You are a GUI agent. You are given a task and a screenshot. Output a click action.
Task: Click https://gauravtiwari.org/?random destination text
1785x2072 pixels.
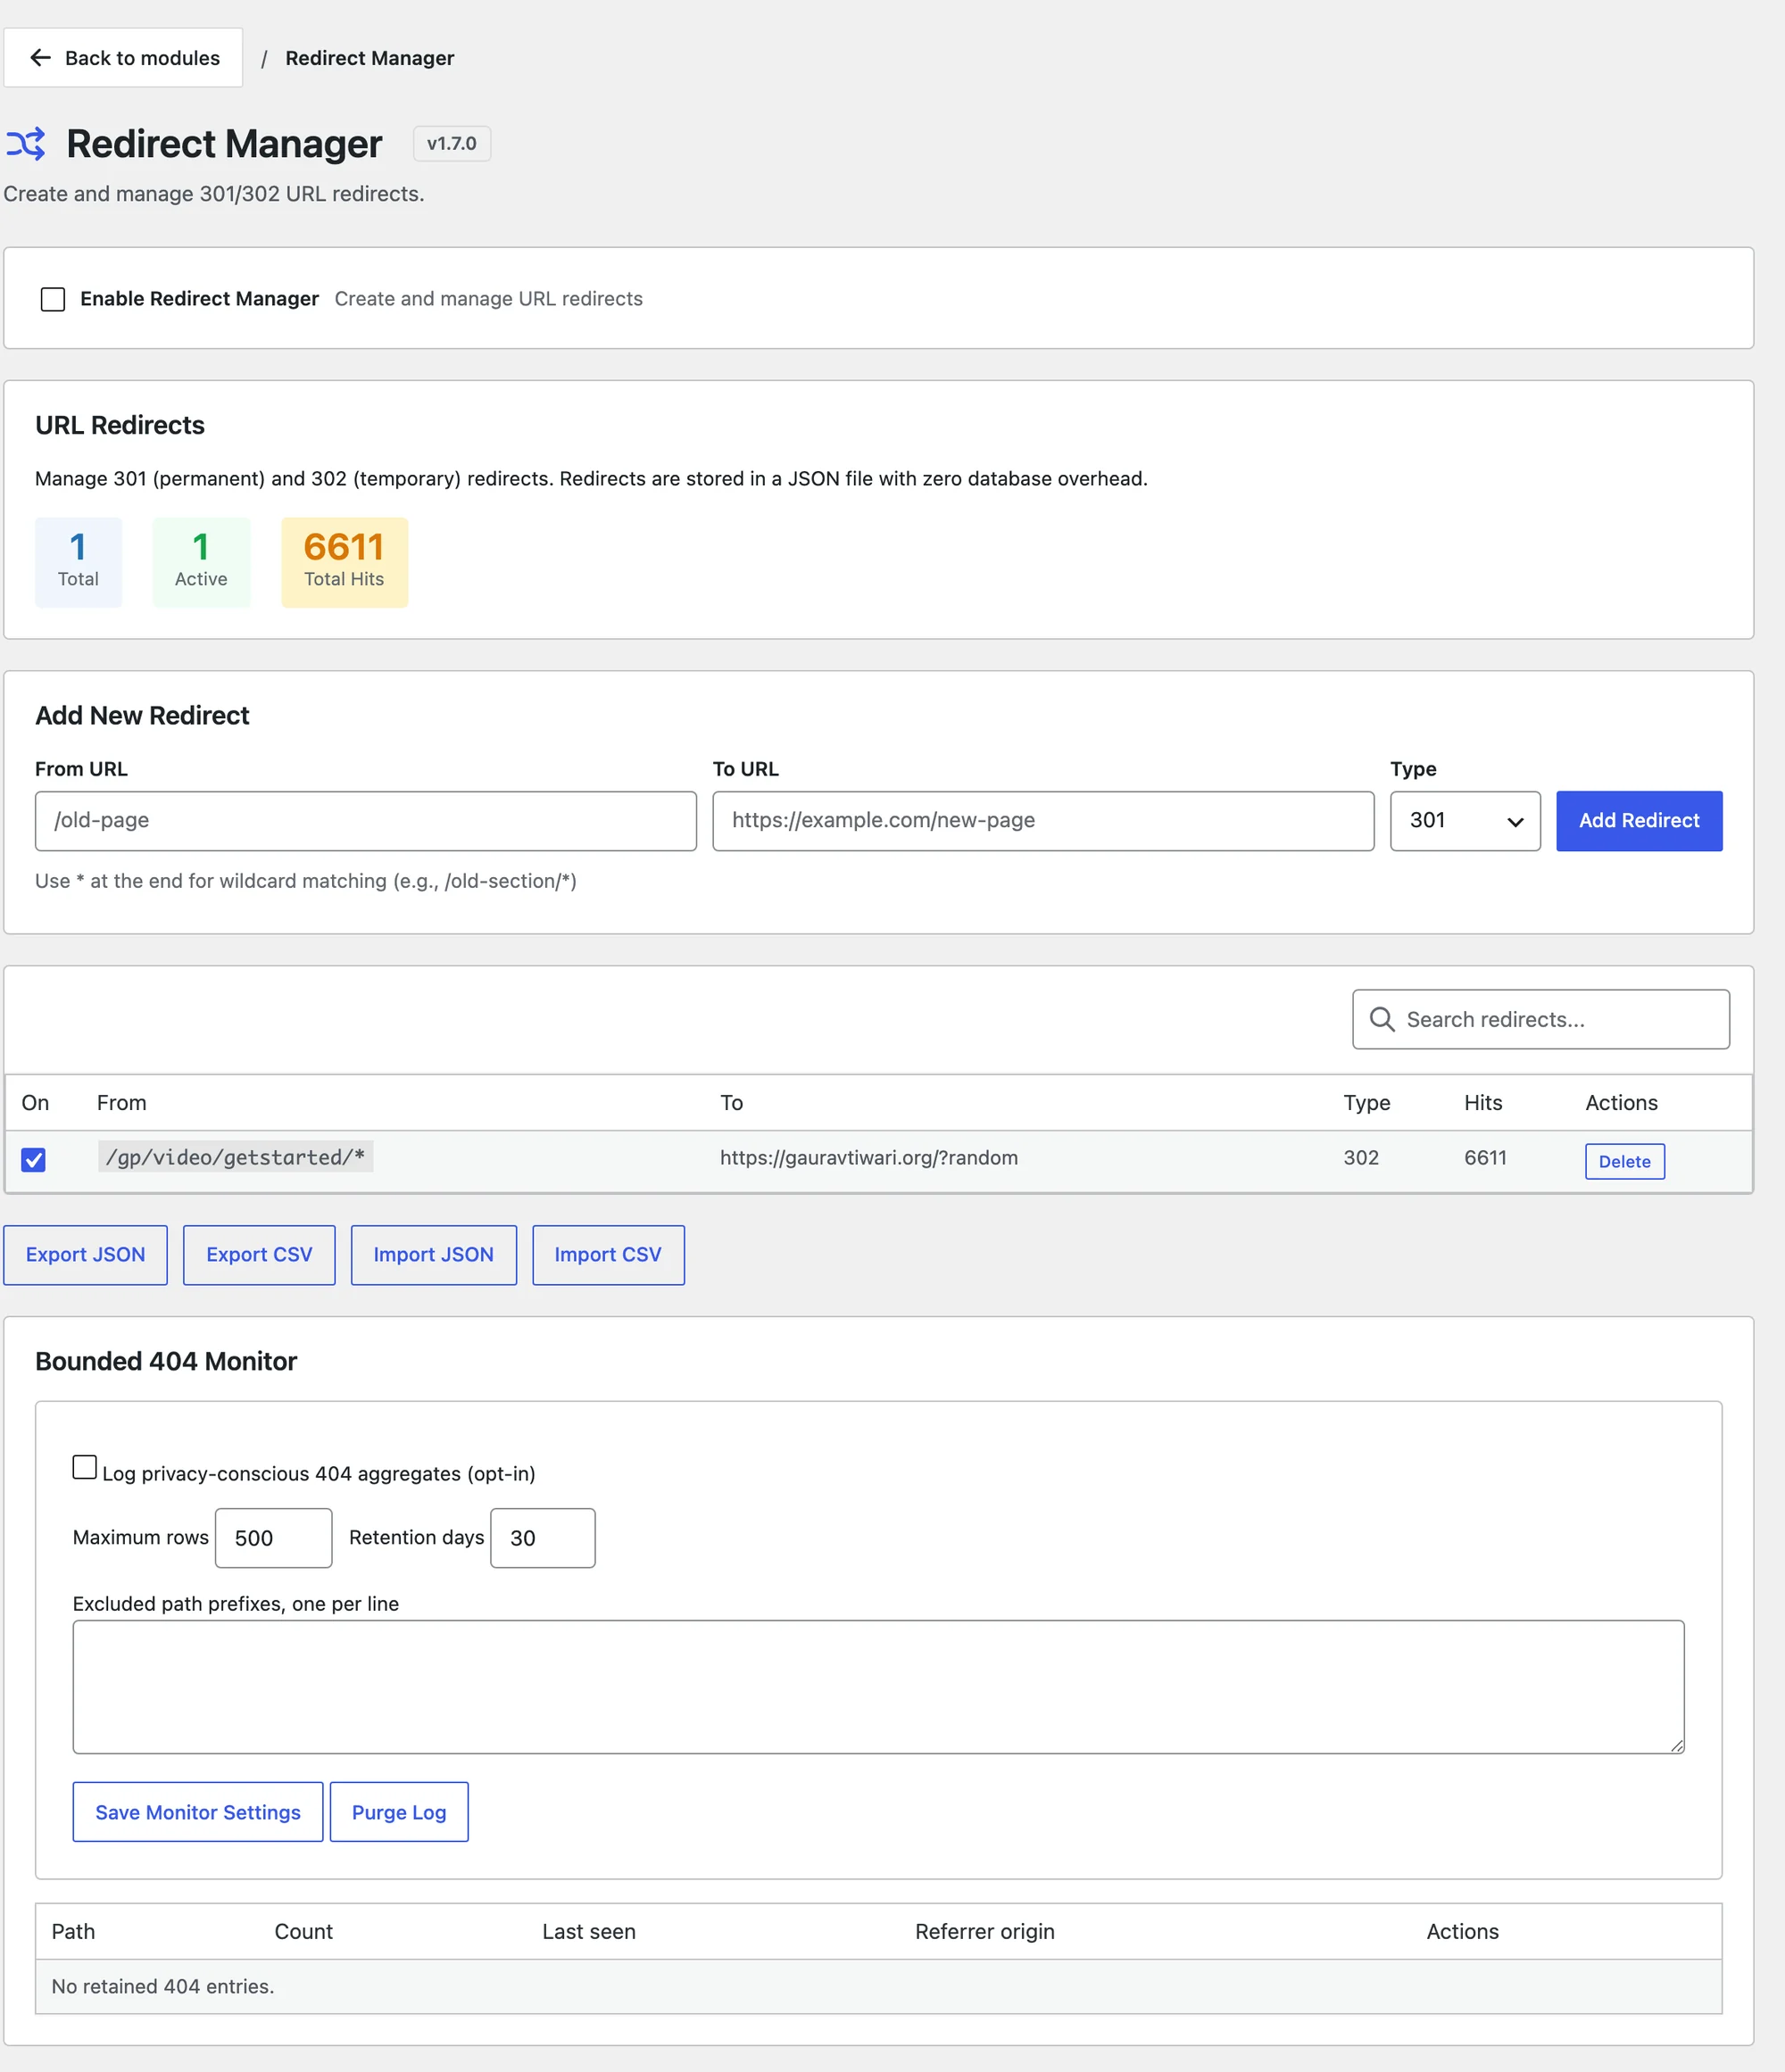[x=869, y=1158]
